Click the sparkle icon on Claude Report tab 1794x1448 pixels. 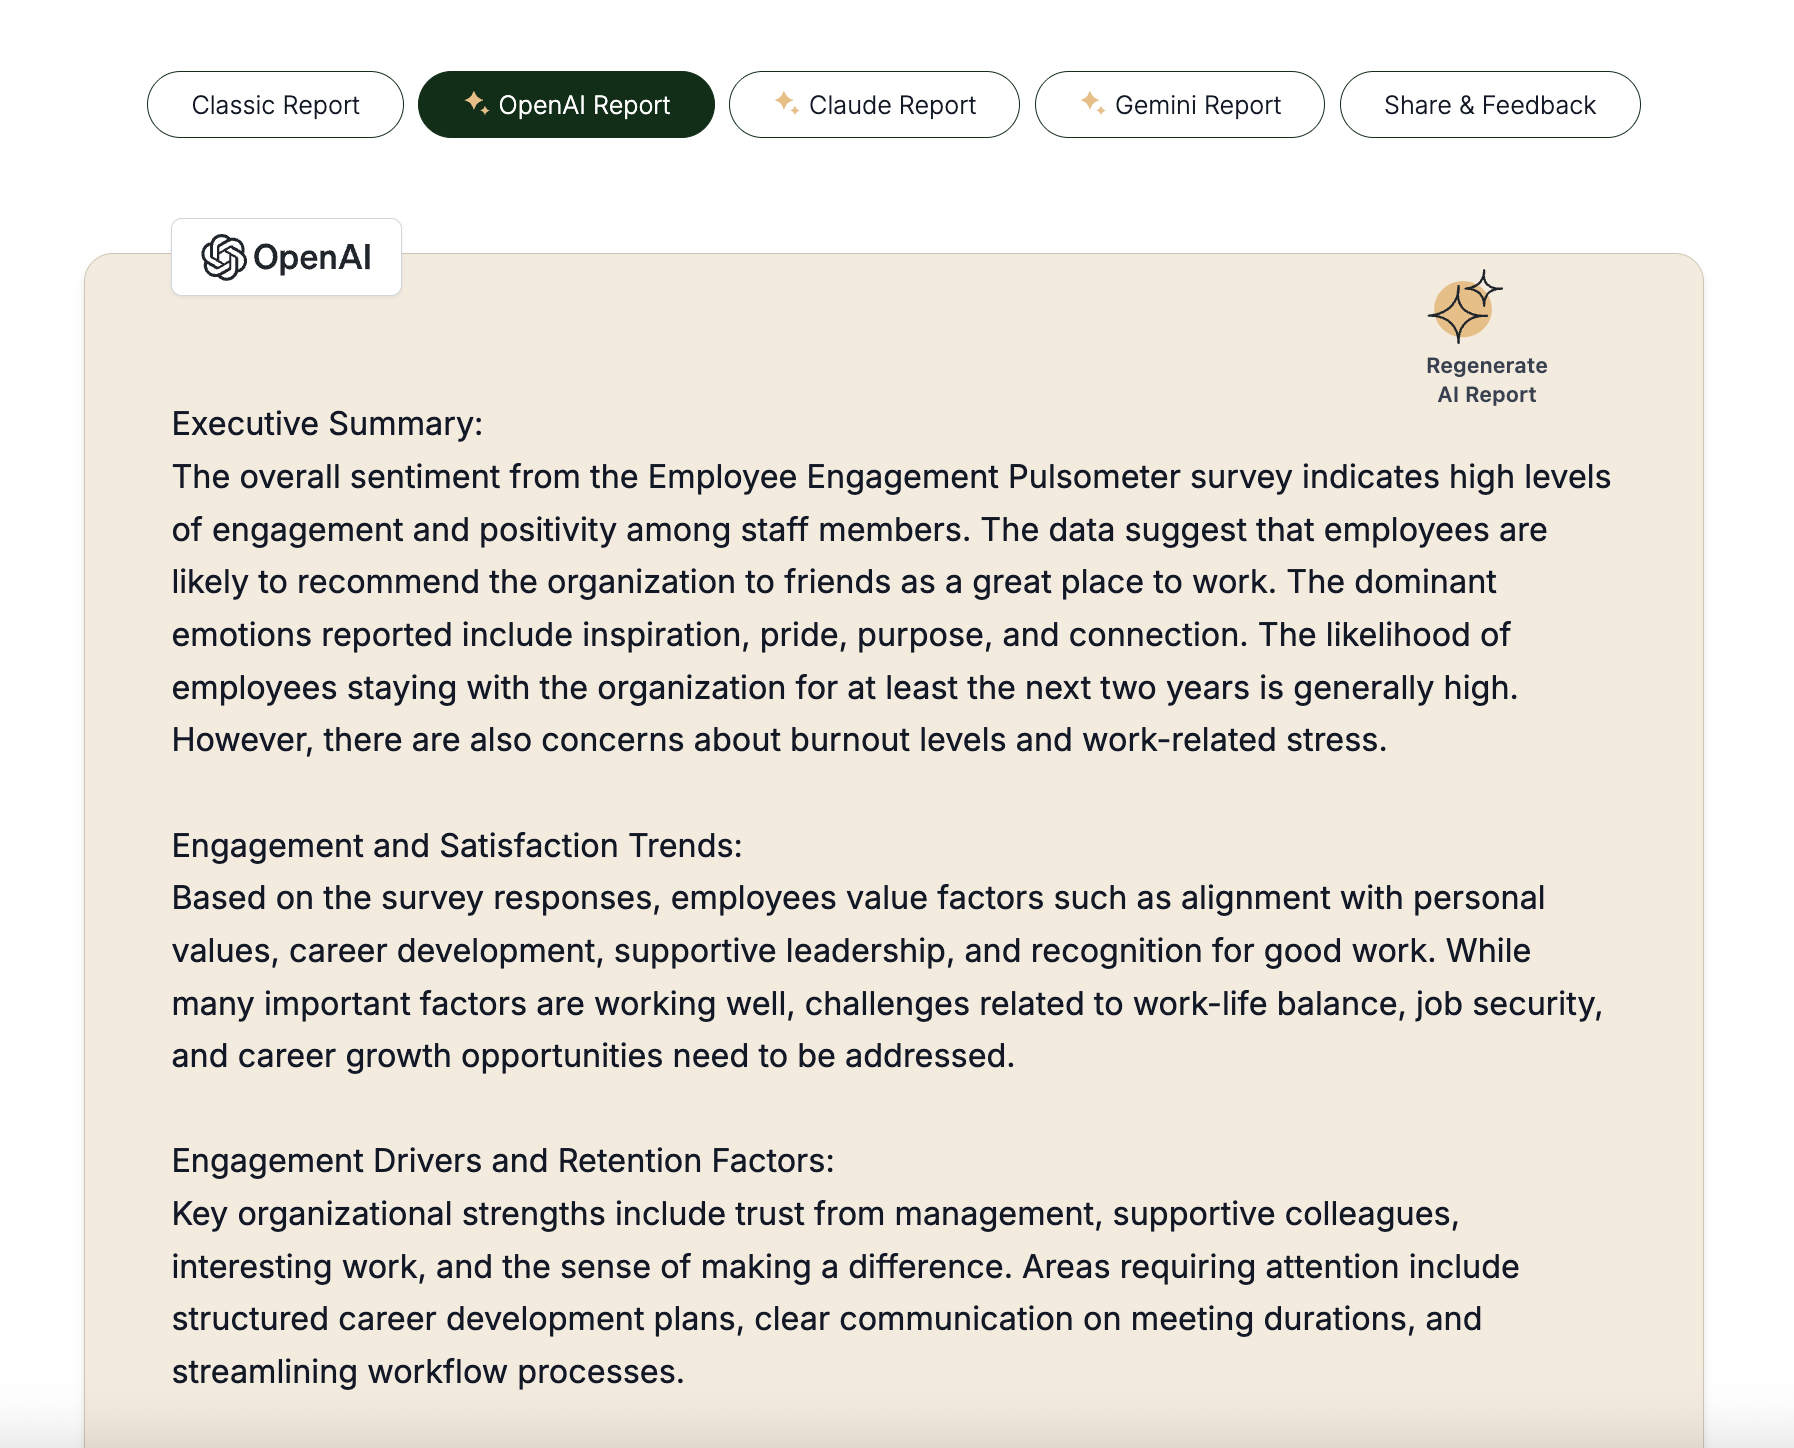coord(787,103)
